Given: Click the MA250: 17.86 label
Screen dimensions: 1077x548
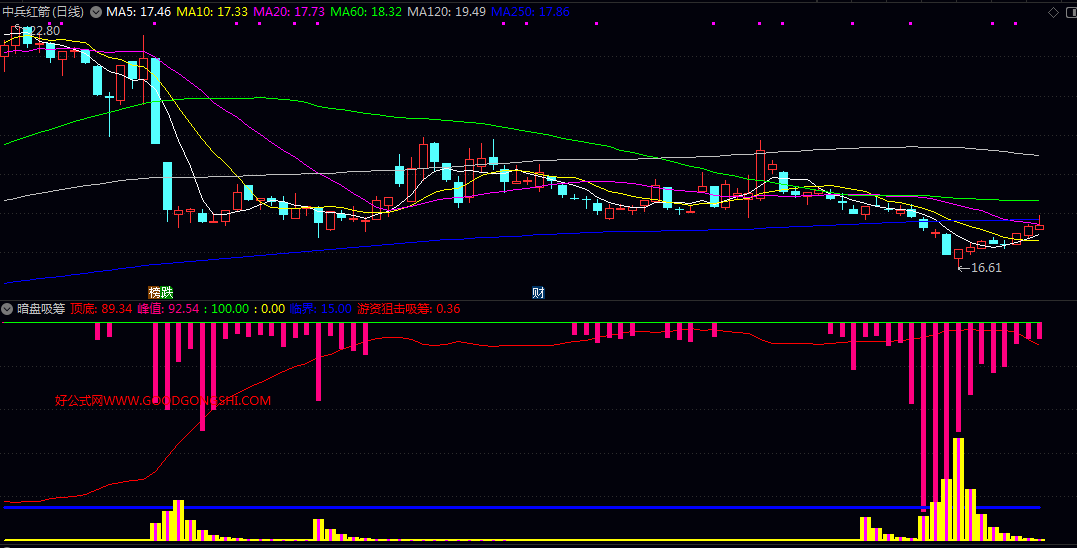Looking at the screenshot, I should (x=530, y=12).
